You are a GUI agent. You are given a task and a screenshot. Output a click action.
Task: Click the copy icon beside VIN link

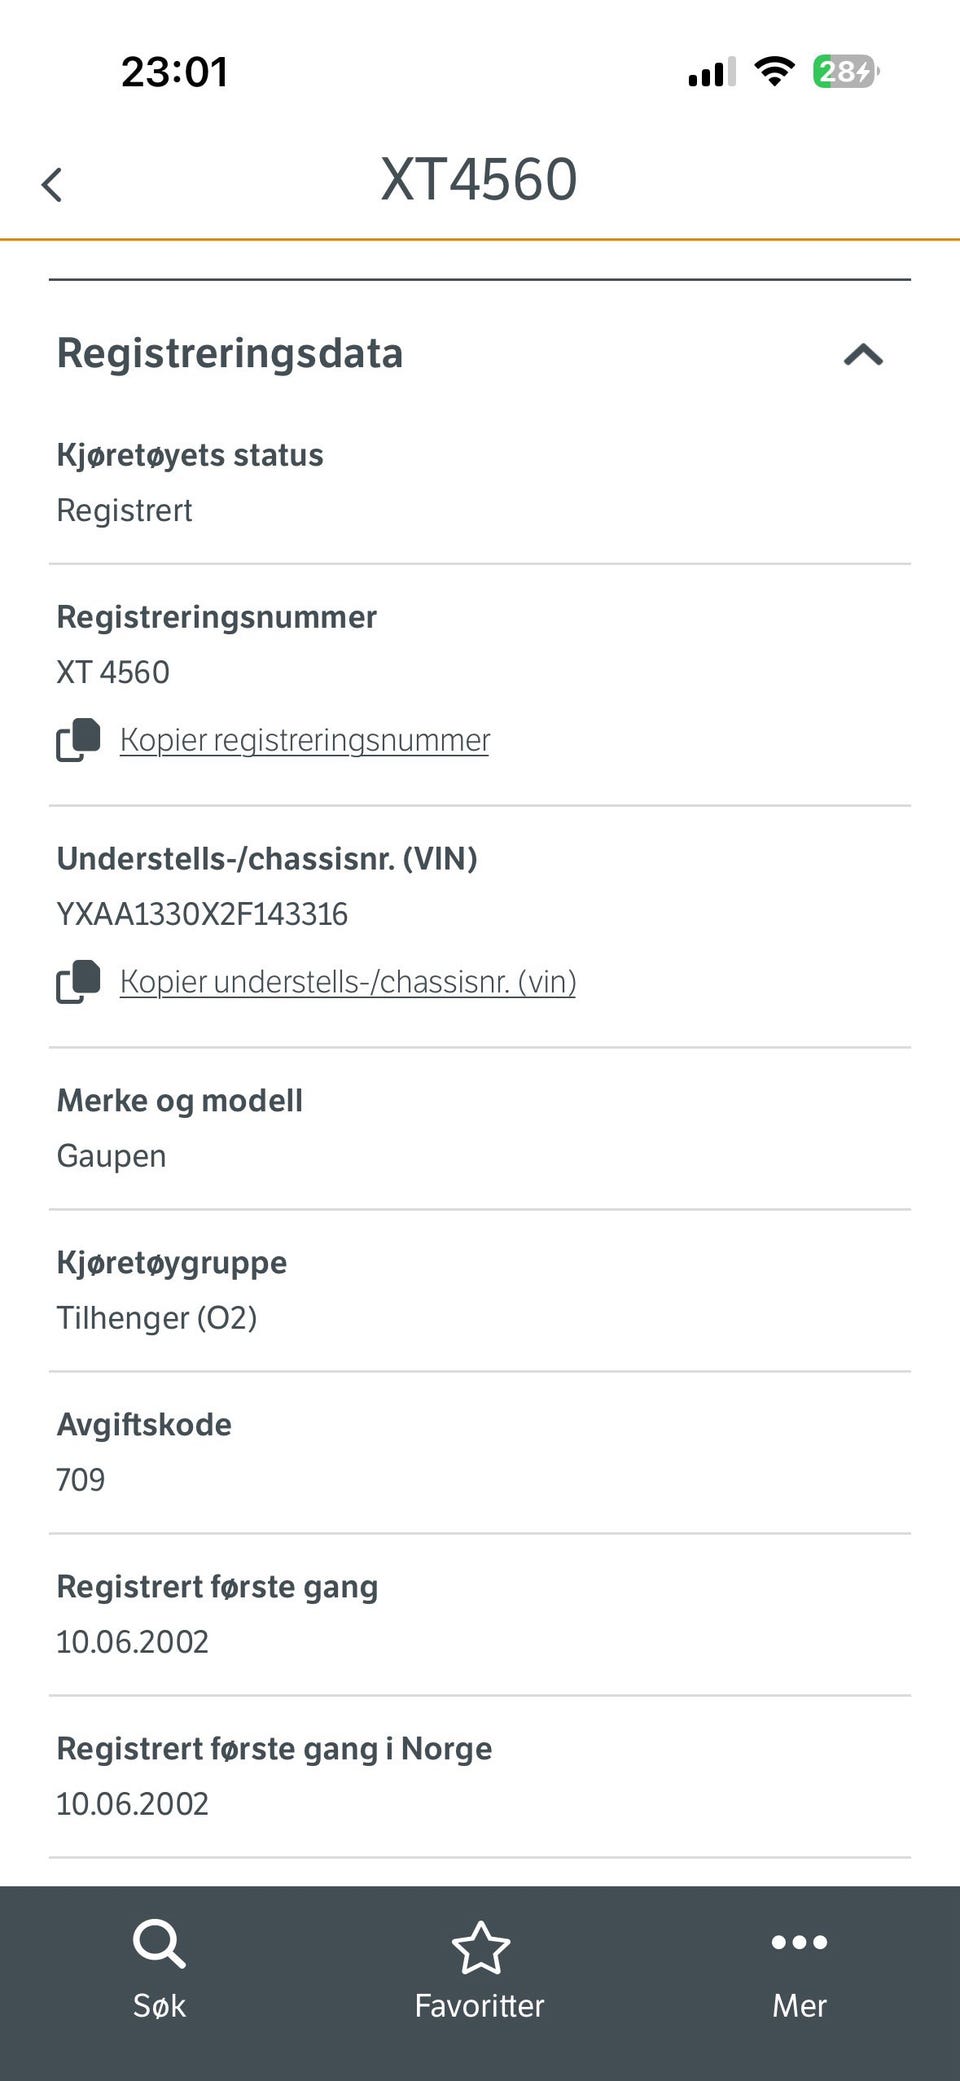pyautogui.click(x=78, y=982)
